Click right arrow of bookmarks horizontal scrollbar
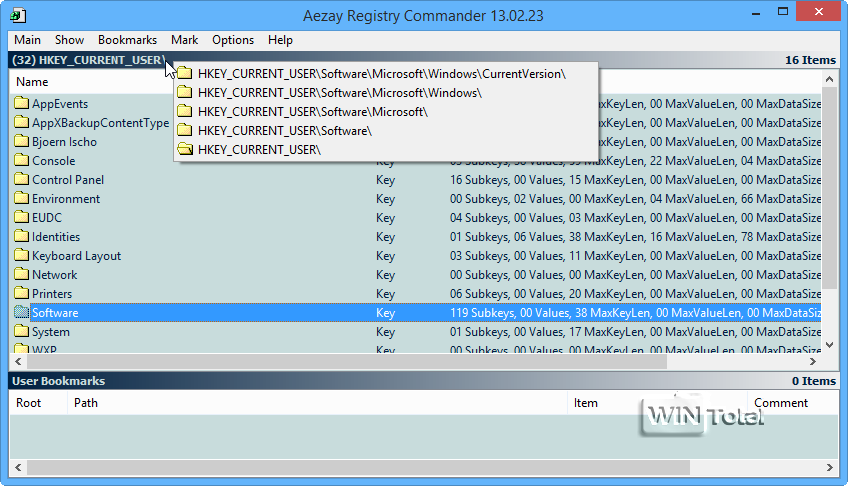The image size is (848, 486). point(830,467)
